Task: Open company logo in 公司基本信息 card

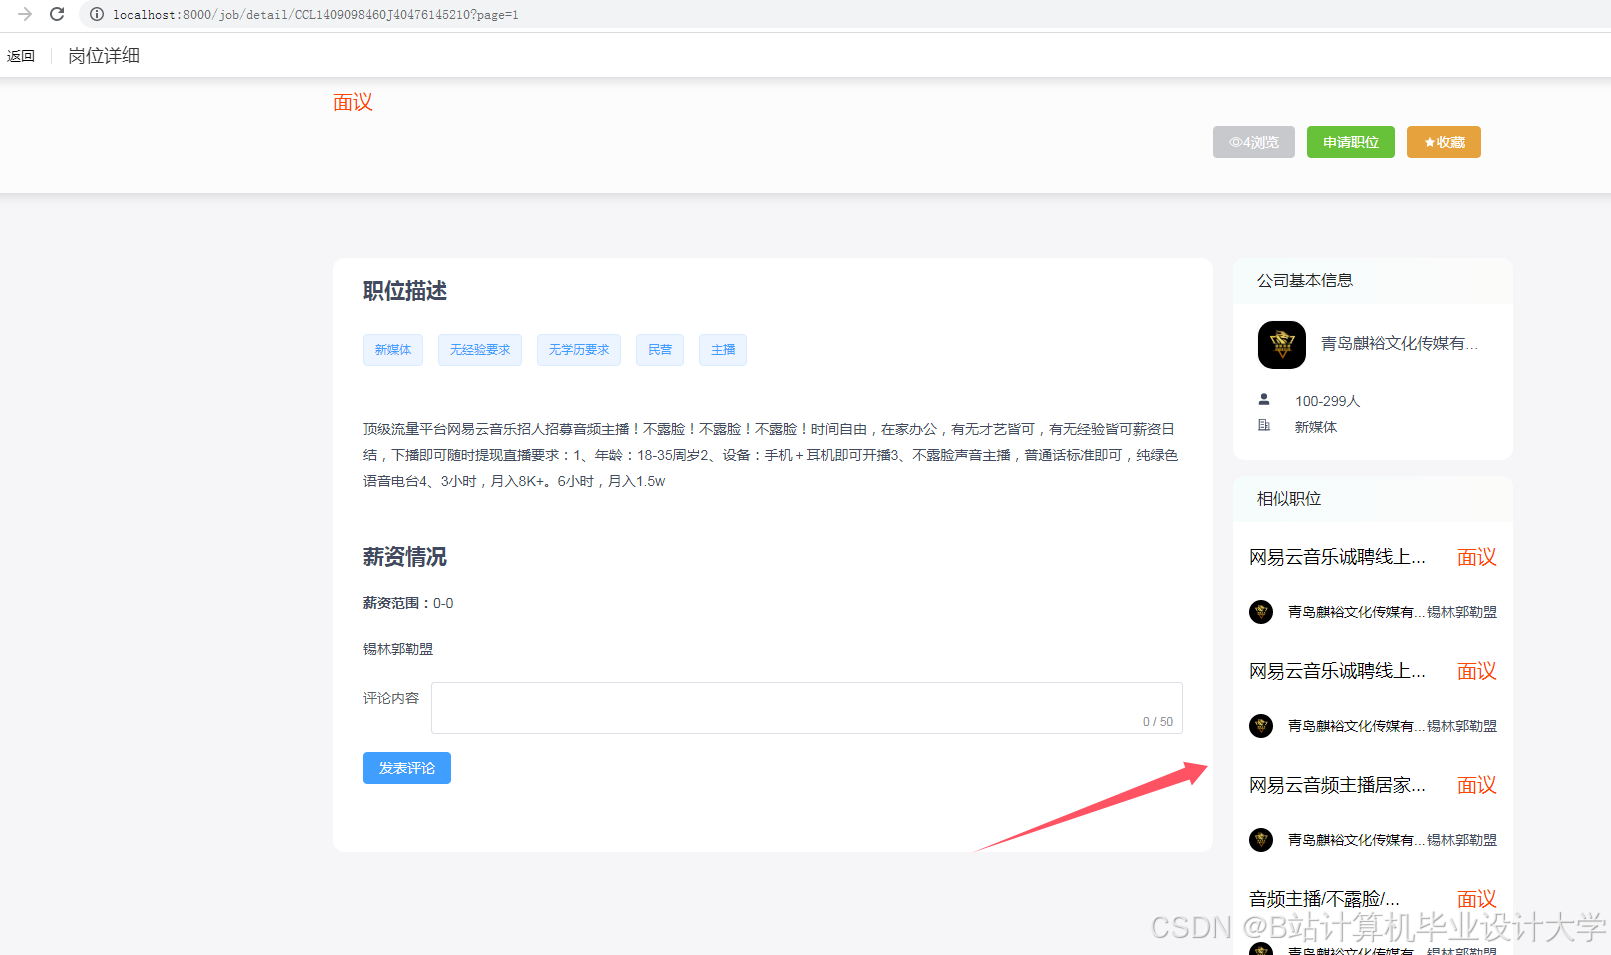Action: coord(1282,345)
